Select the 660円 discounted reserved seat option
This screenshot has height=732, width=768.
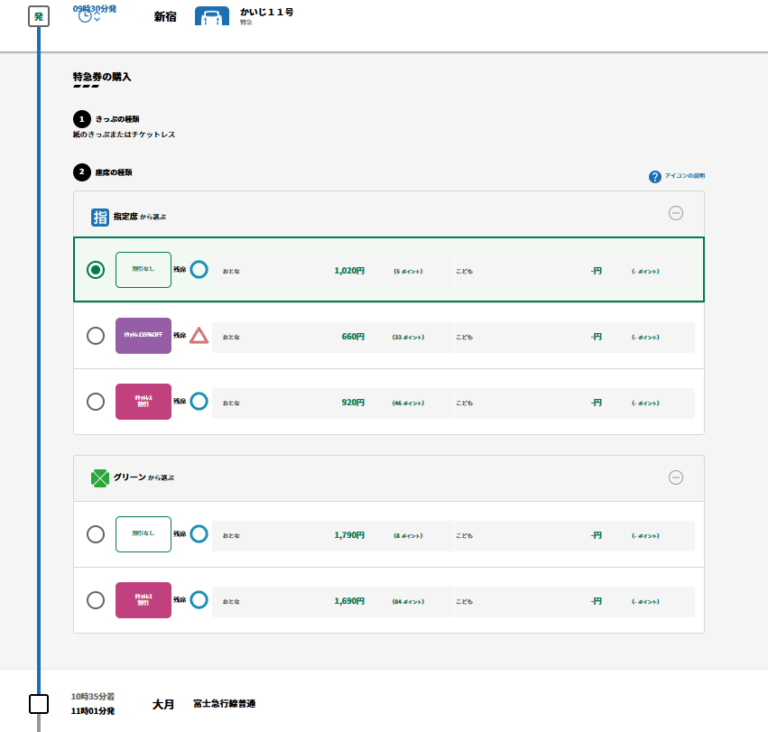(96, 336)
